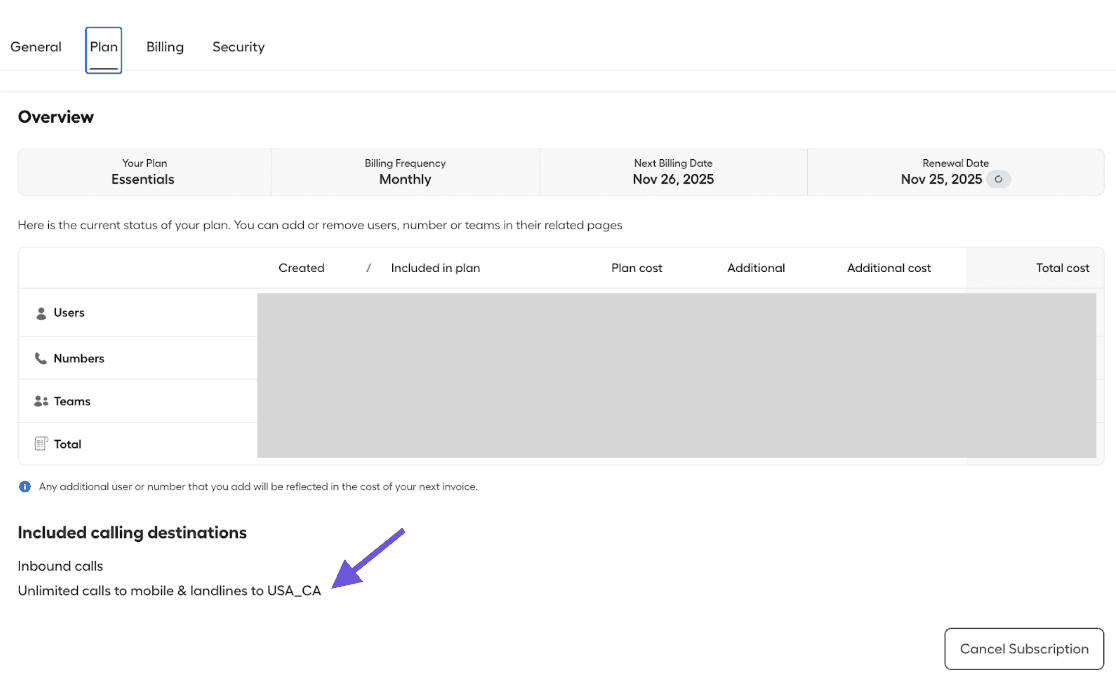The width and height of the screenshot is (1116, 686).
Task: Click the Total cost column header
Action: (1062, 267)
